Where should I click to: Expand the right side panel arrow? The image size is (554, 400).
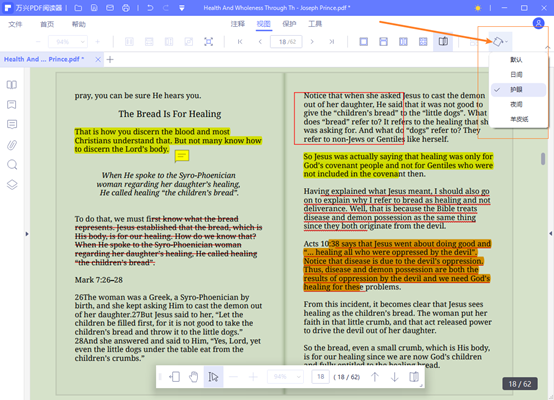pyautogui.click(x=550, y=234)
